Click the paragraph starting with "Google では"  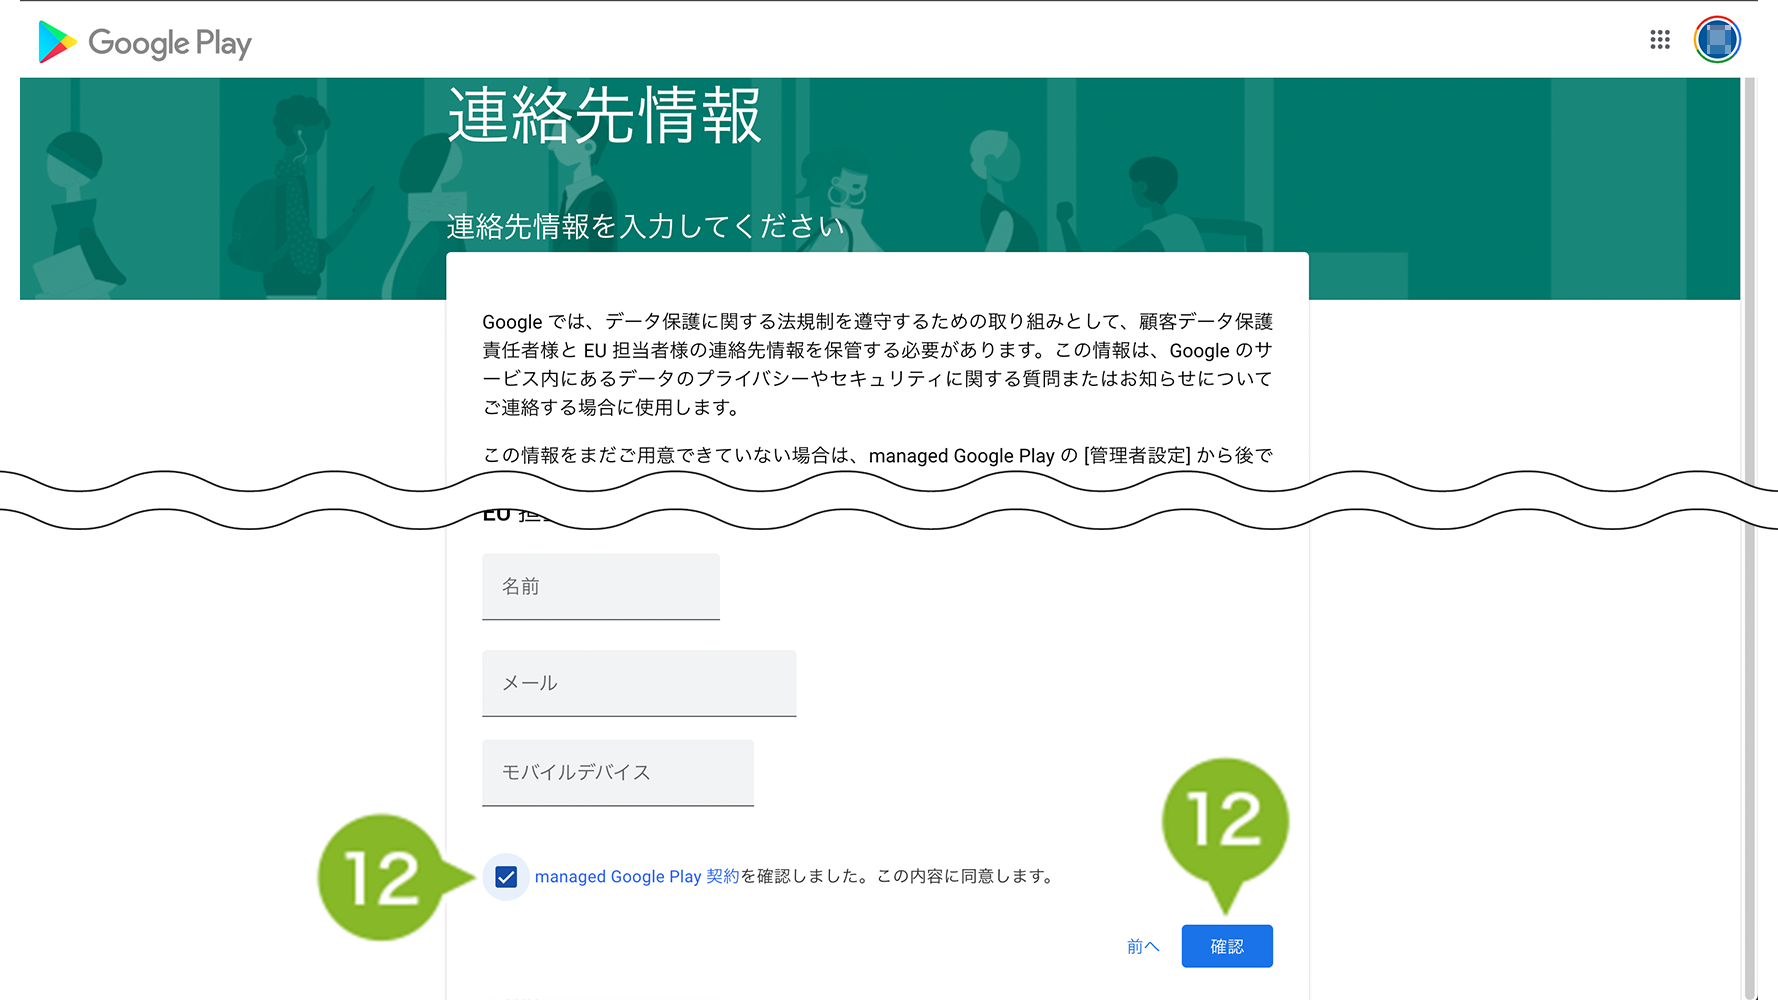[877, 364]
